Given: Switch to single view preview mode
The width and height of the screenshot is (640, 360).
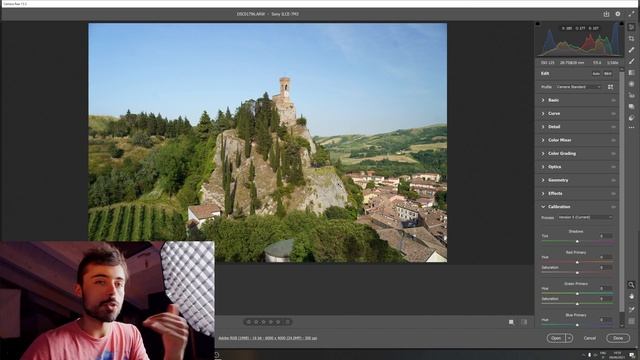Looking at the screenshot, I should pos(511,322).
